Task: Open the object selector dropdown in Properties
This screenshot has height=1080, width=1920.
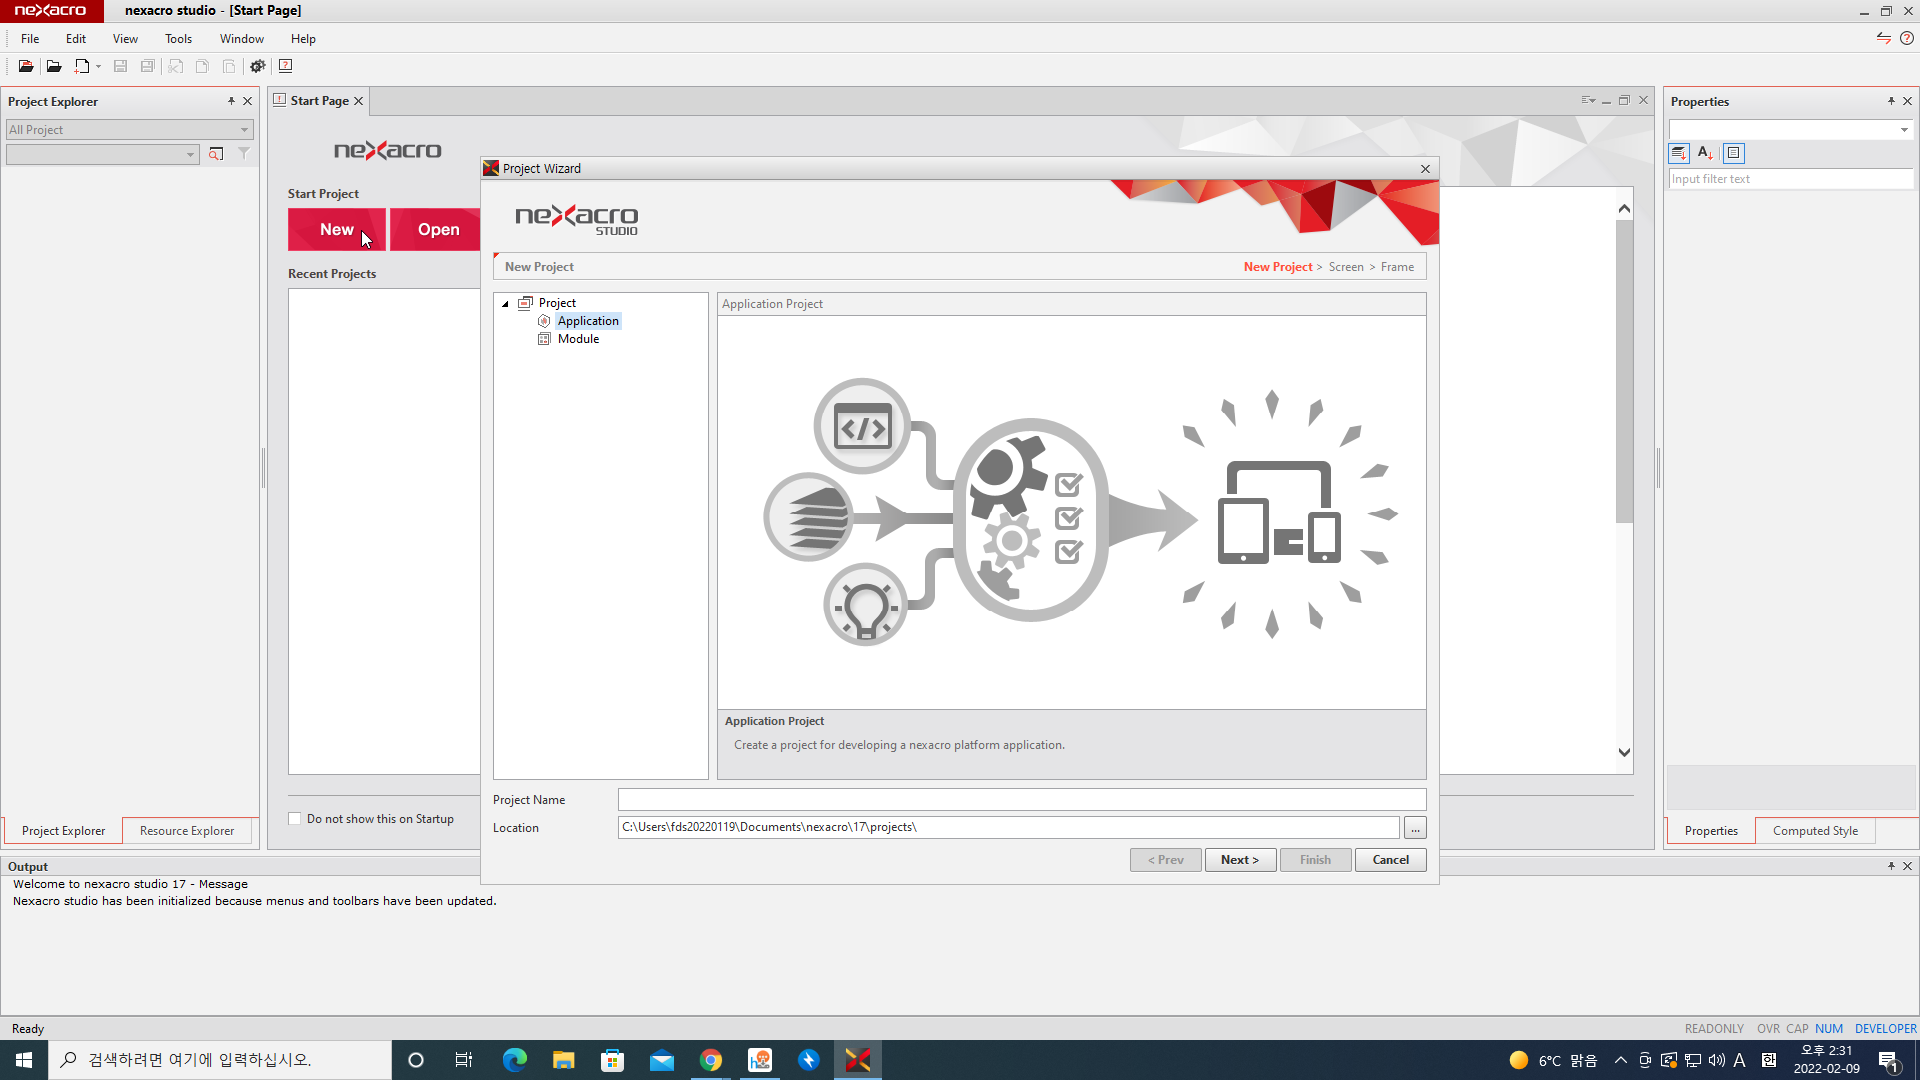Action: click(x=1904, y=130)
